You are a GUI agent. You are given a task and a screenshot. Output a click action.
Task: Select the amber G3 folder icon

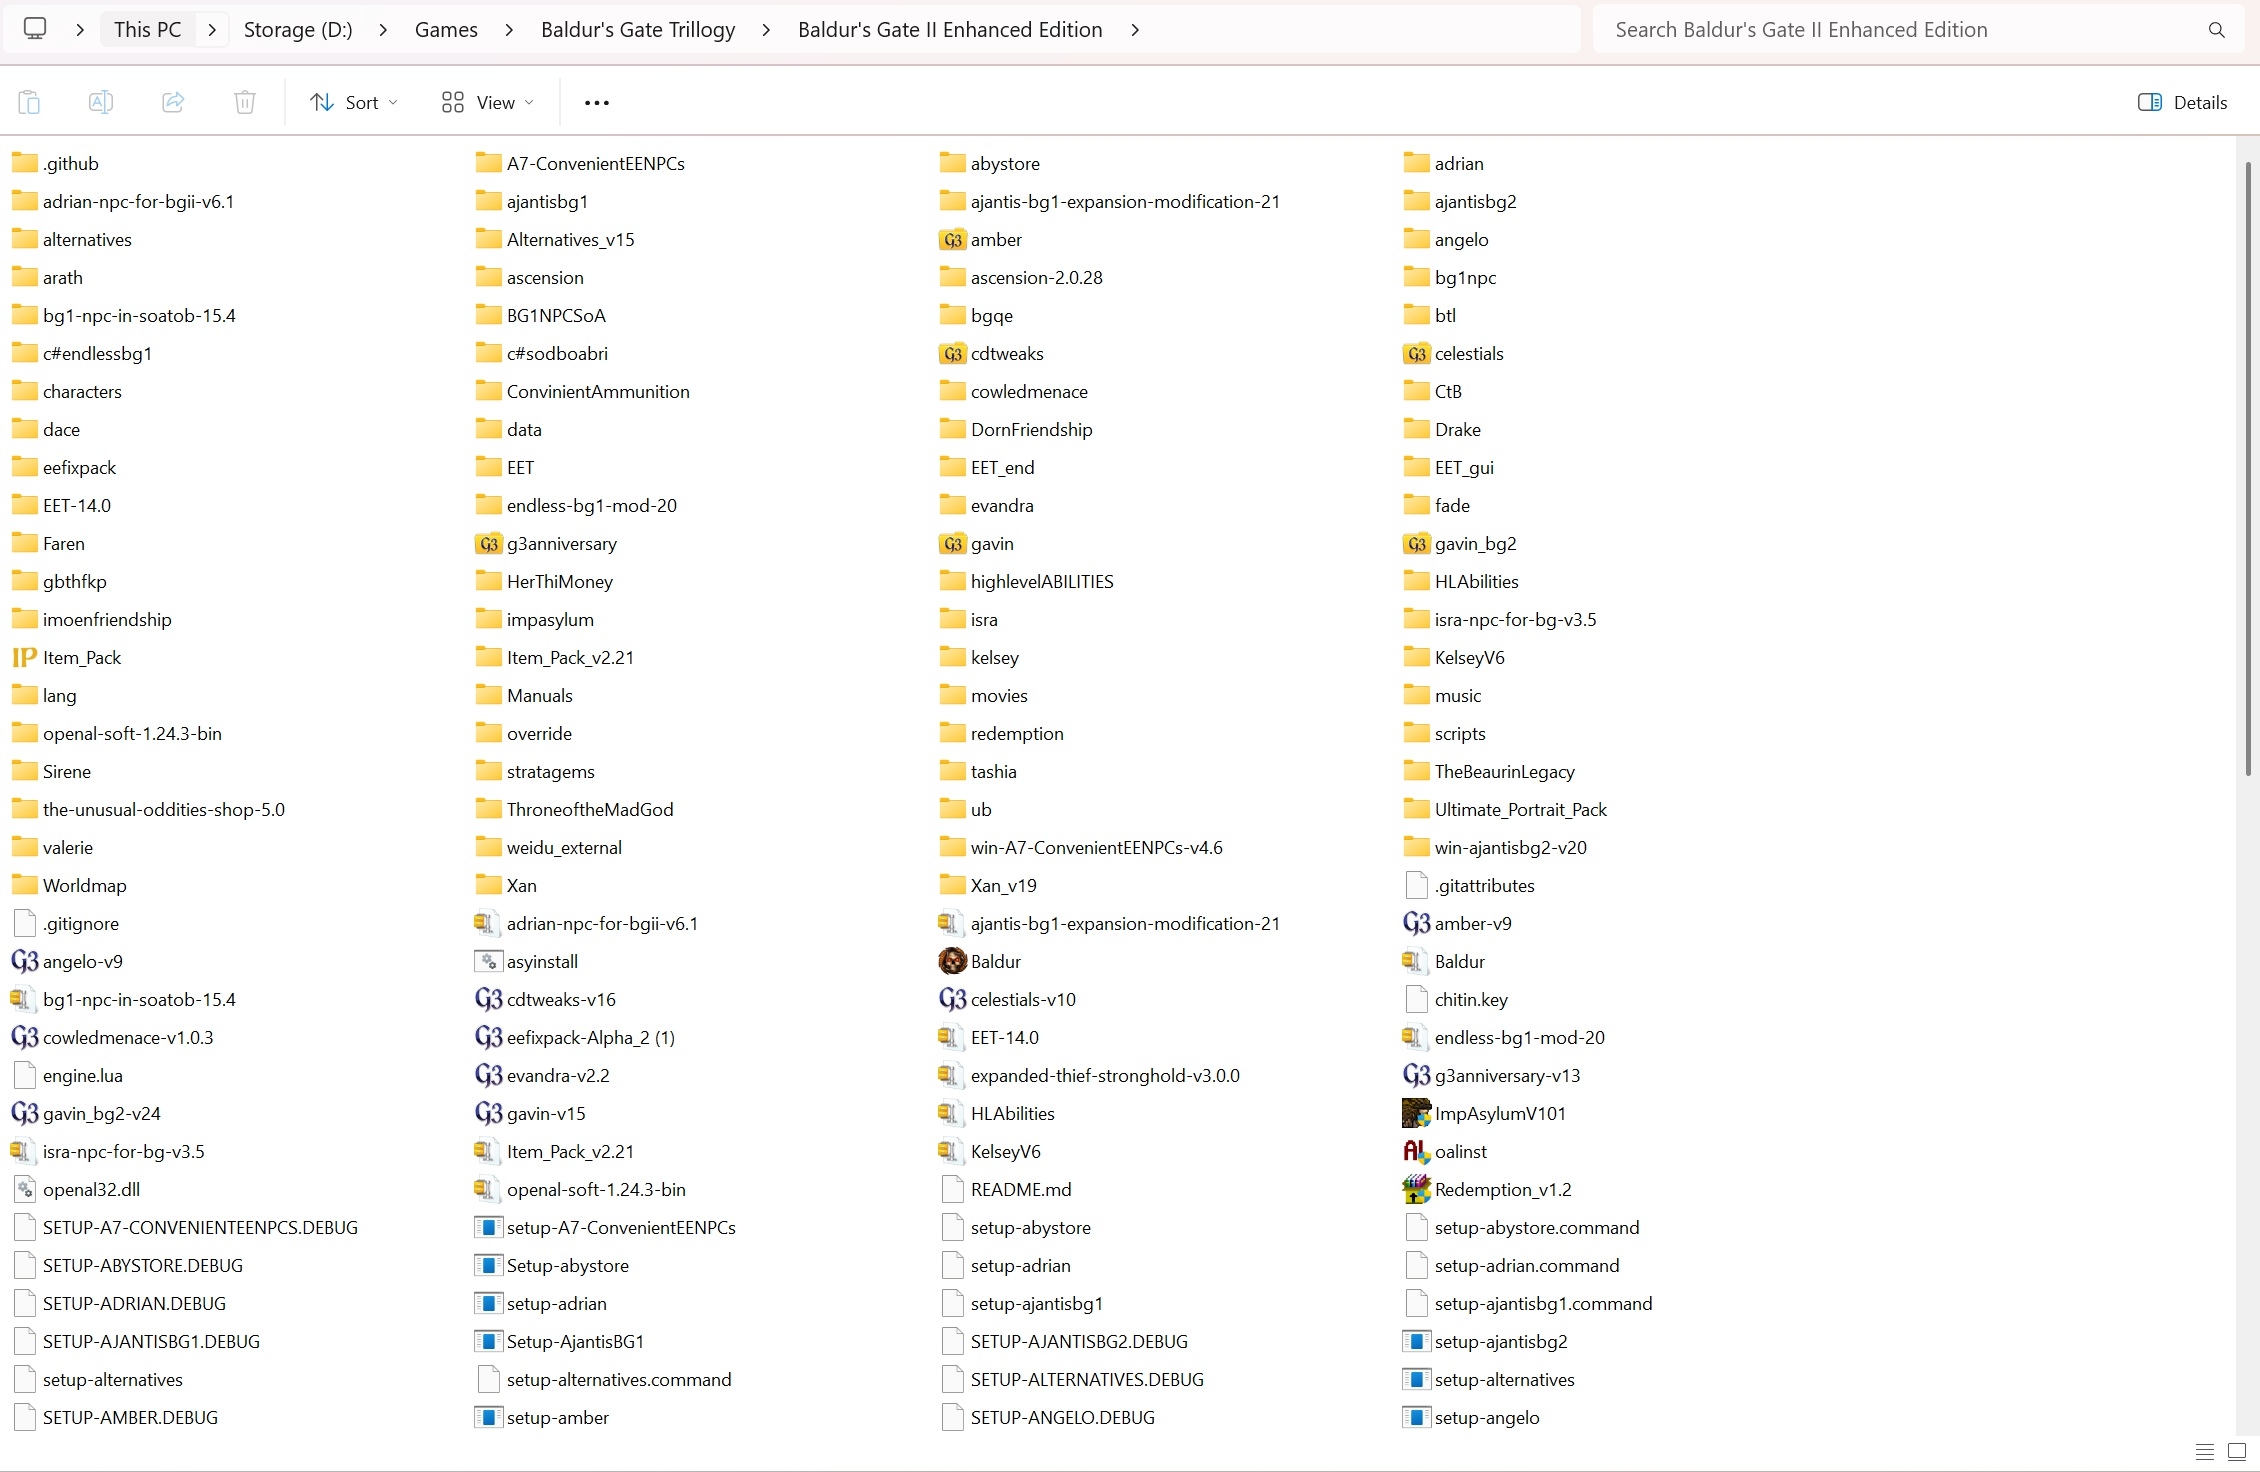tap(953, 240)
